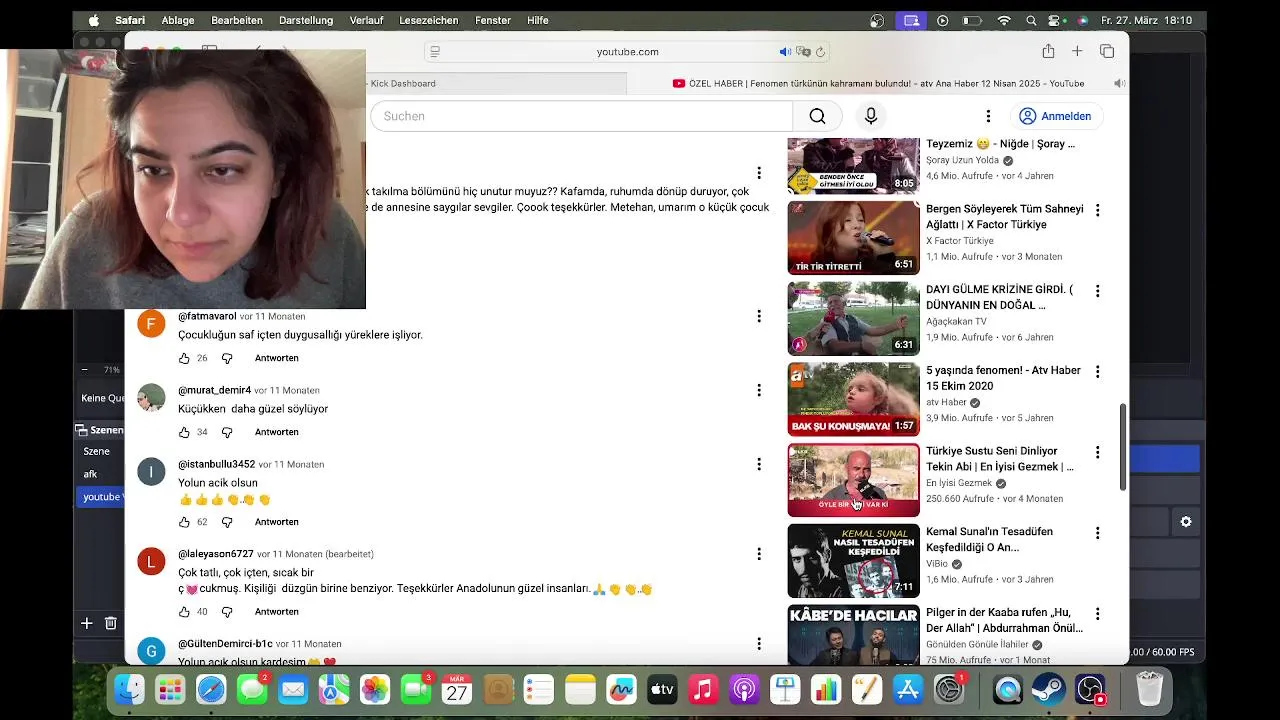Image resolution: width=1280 pixels, height=720 pixels.
Task: Open Control Center in menu bar
Action: (1056, 20)
